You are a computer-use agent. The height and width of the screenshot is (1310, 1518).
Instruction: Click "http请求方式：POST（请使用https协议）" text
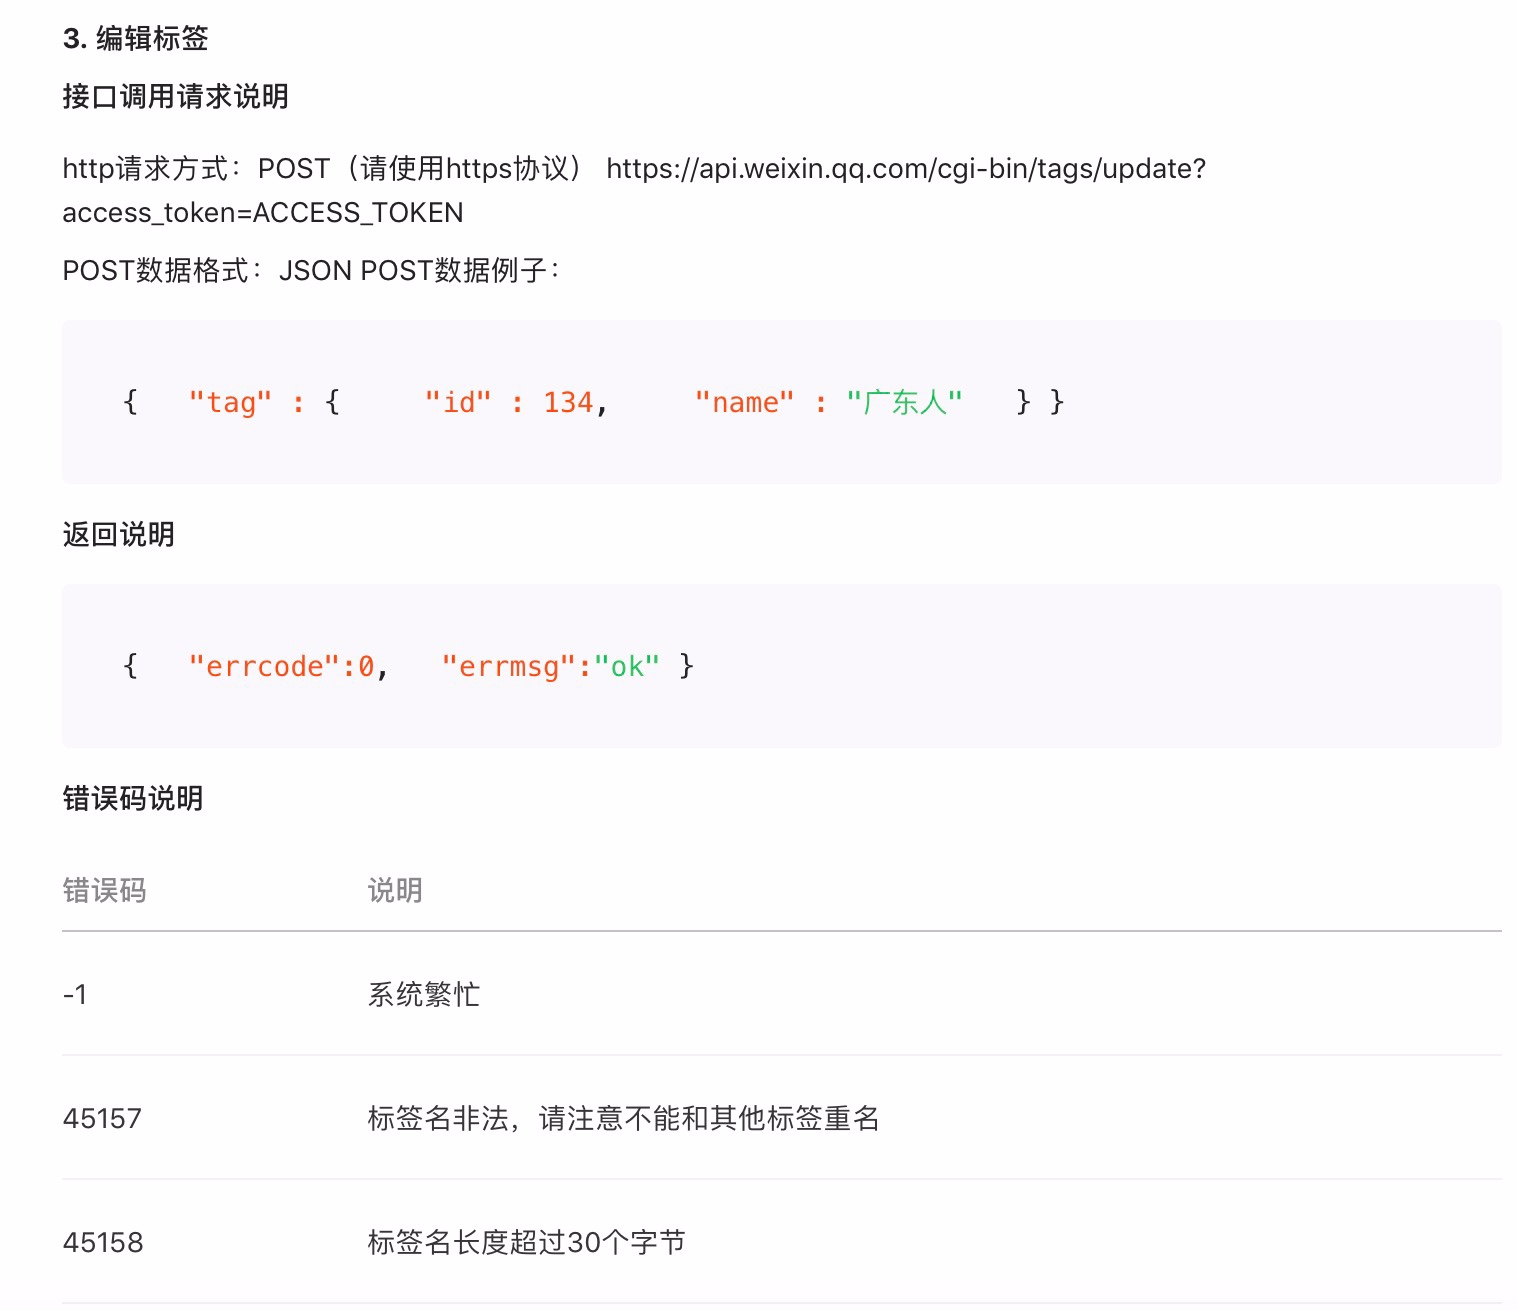point(324,168)
